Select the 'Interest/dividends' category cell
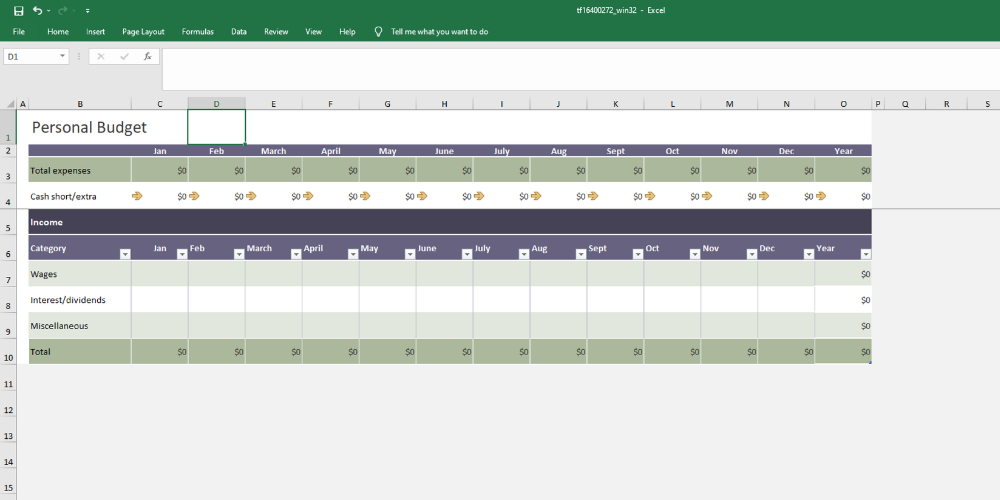This screenshot has height=500, width=1000. (x=80, y=300)
